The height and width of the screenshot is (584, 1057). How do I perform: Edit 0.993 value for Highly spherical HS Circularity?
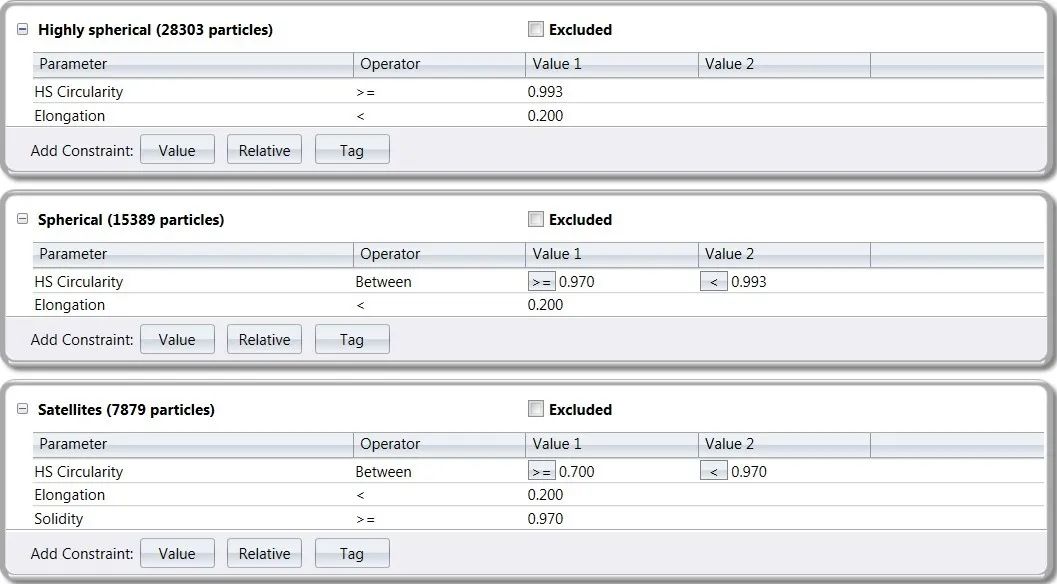click(545, 92)
